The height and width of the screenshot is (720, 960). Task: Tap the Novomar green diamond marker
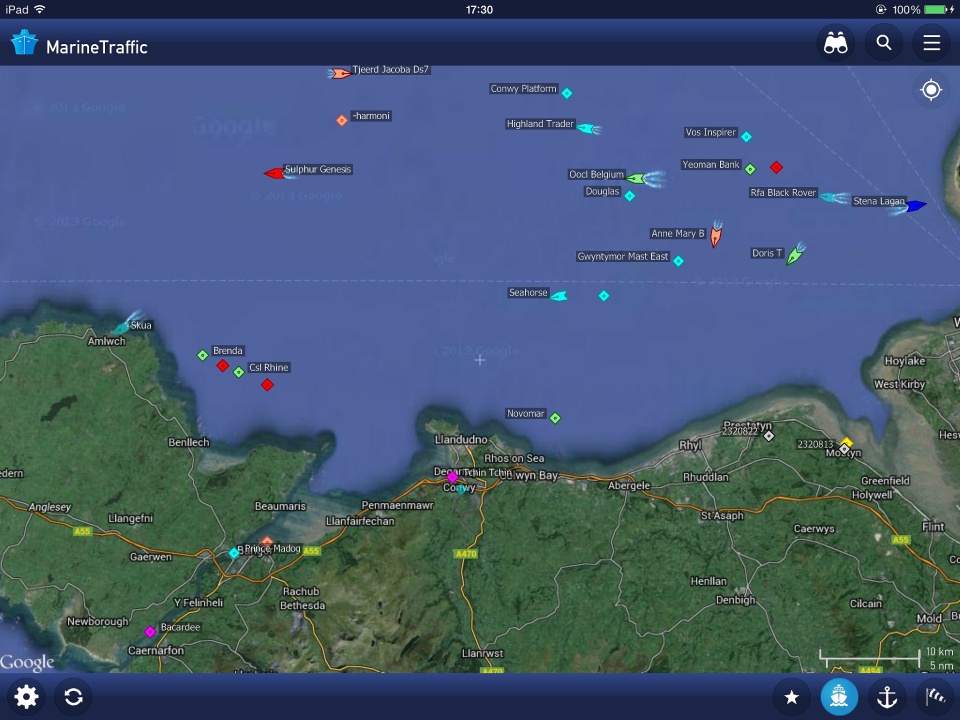coord(555,418)
